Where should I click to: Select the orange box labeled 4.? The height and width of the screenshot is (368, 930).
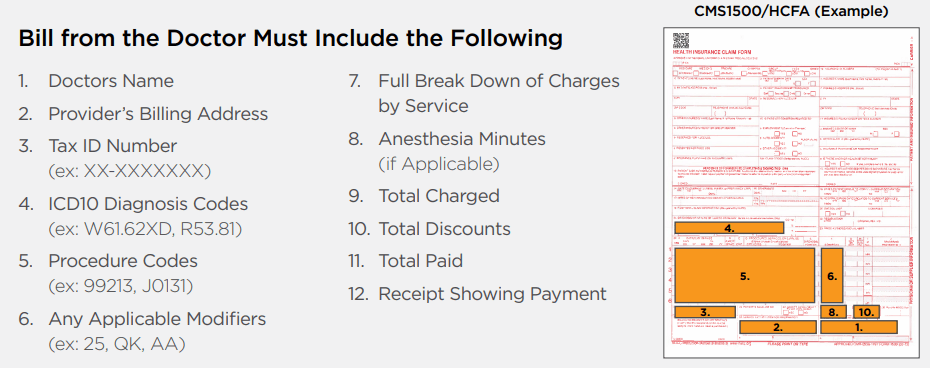pos(729,228)
